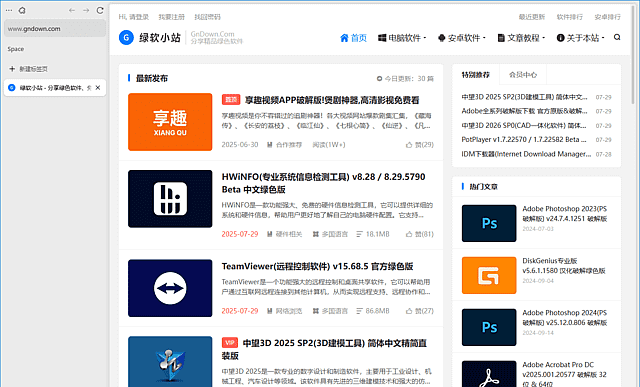Go forward with the forward arrow
The image size is (640, 387).
(x=86, y=10)
